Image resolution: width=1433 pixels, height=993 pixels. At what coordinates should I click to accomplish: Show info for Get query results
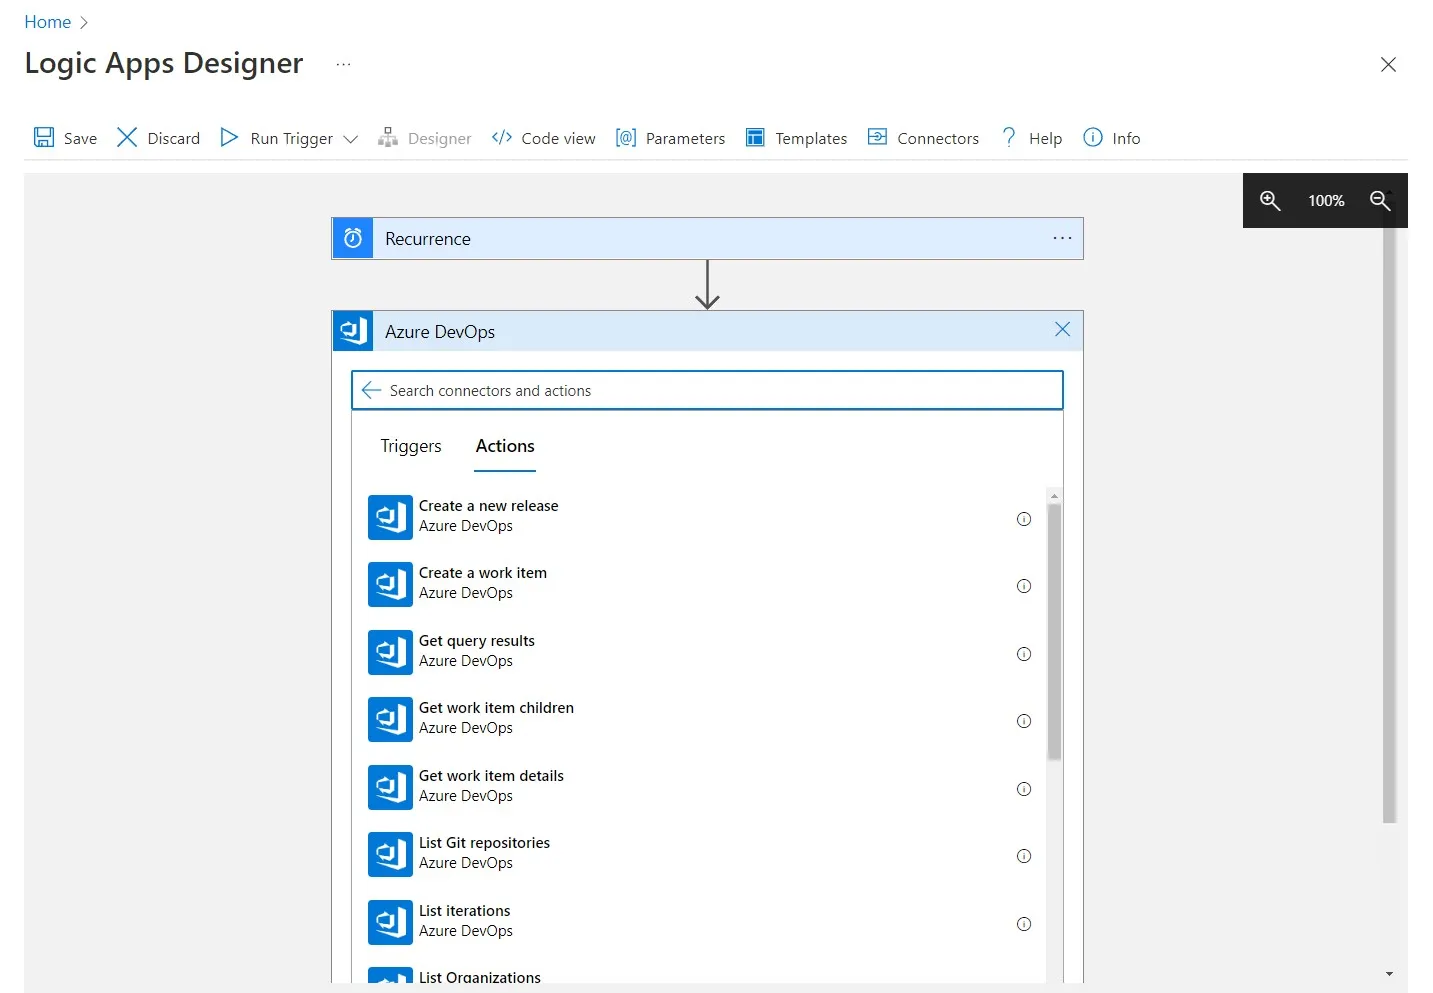(1024, 654)
